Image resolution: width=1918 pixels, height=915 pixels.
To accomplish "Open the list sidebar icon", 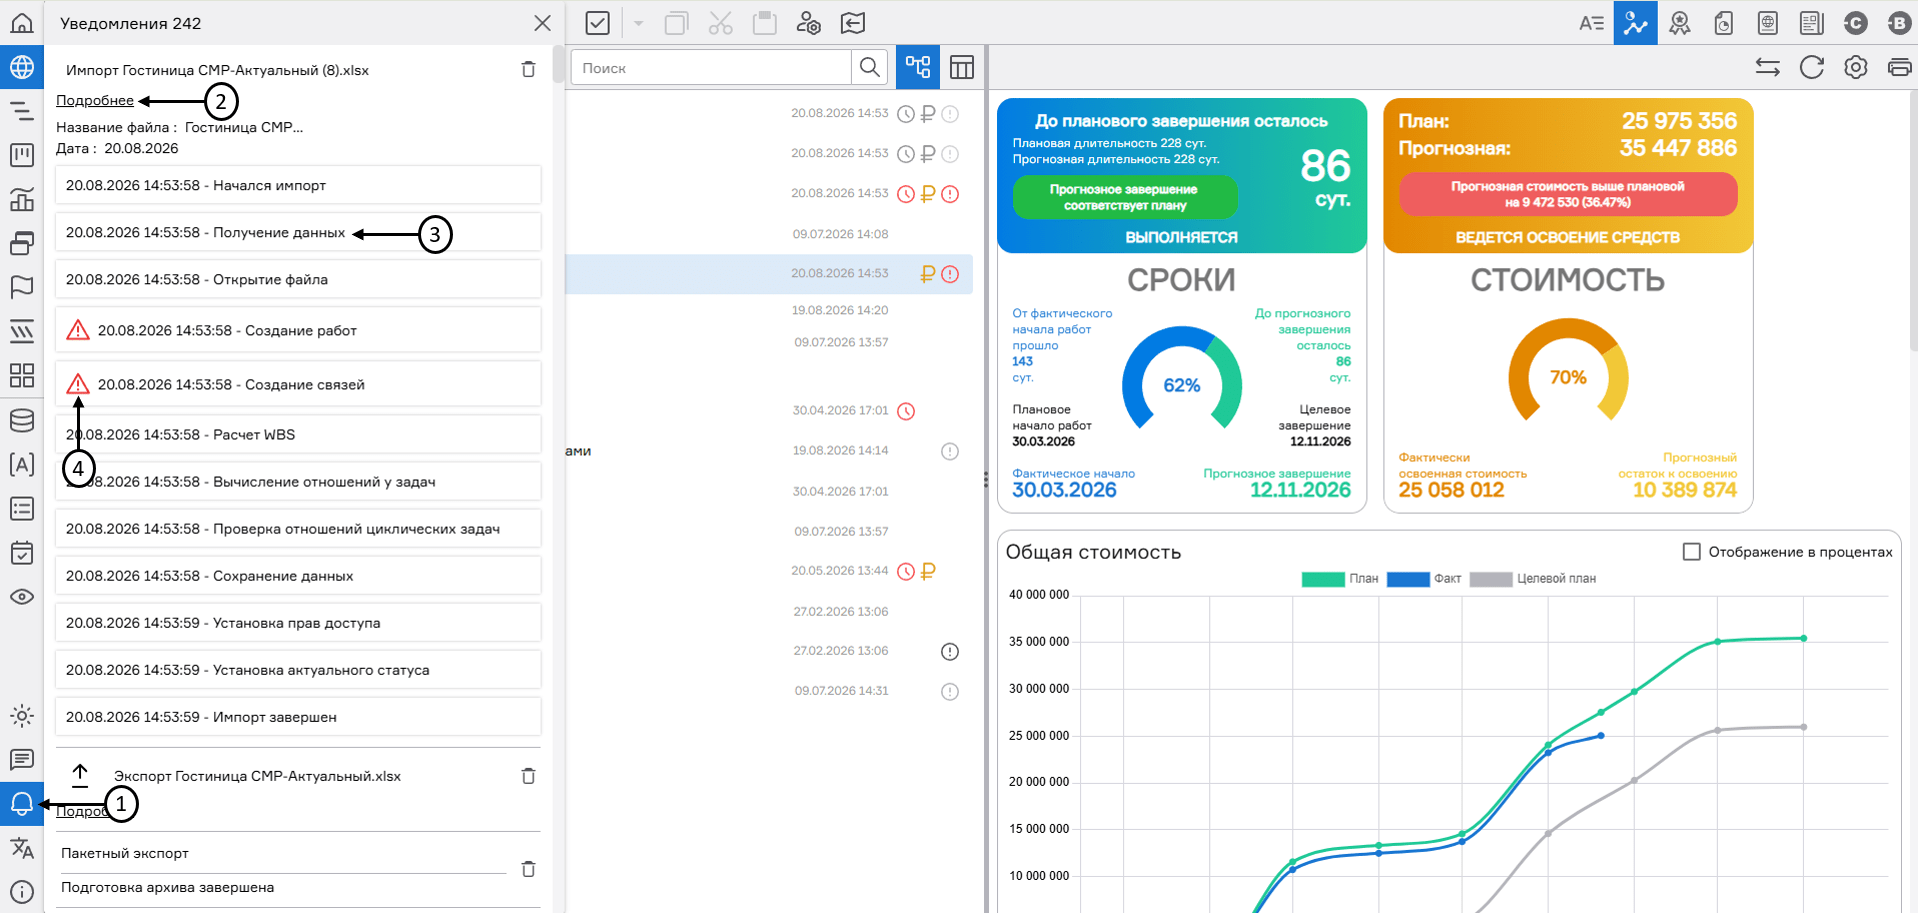I will point(22,508).
